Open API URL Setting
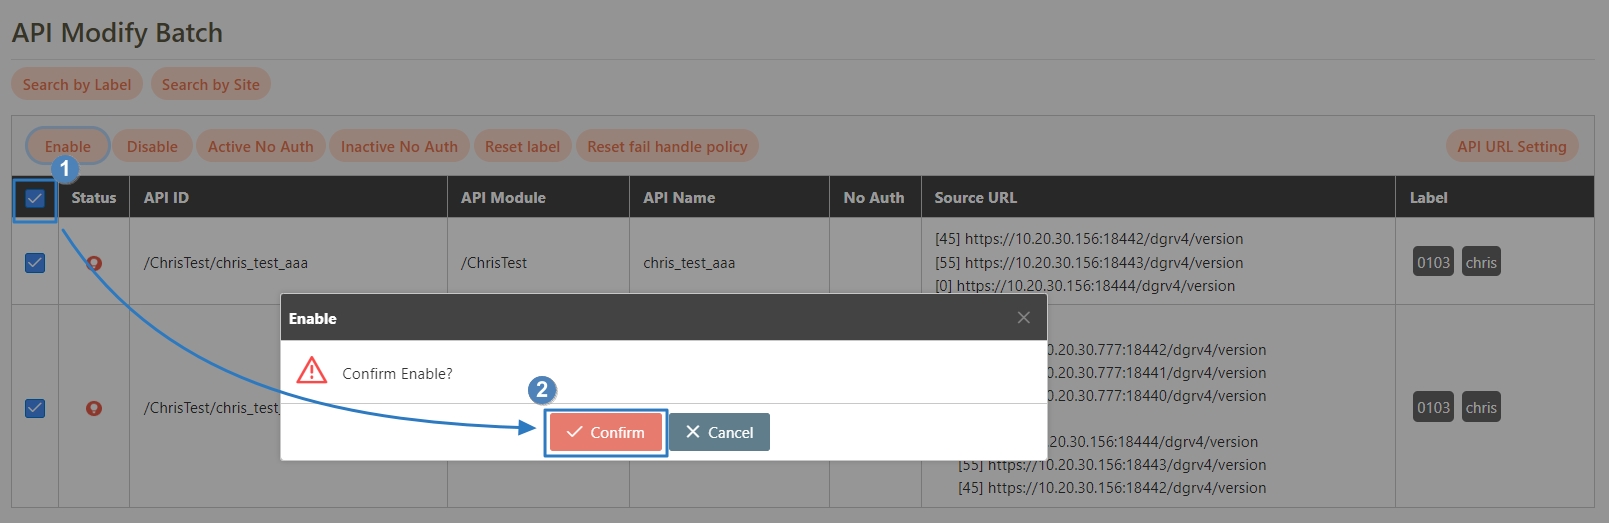This screenshot has height=523, width=1609. pyautogui.click(x=1511, y=146)
